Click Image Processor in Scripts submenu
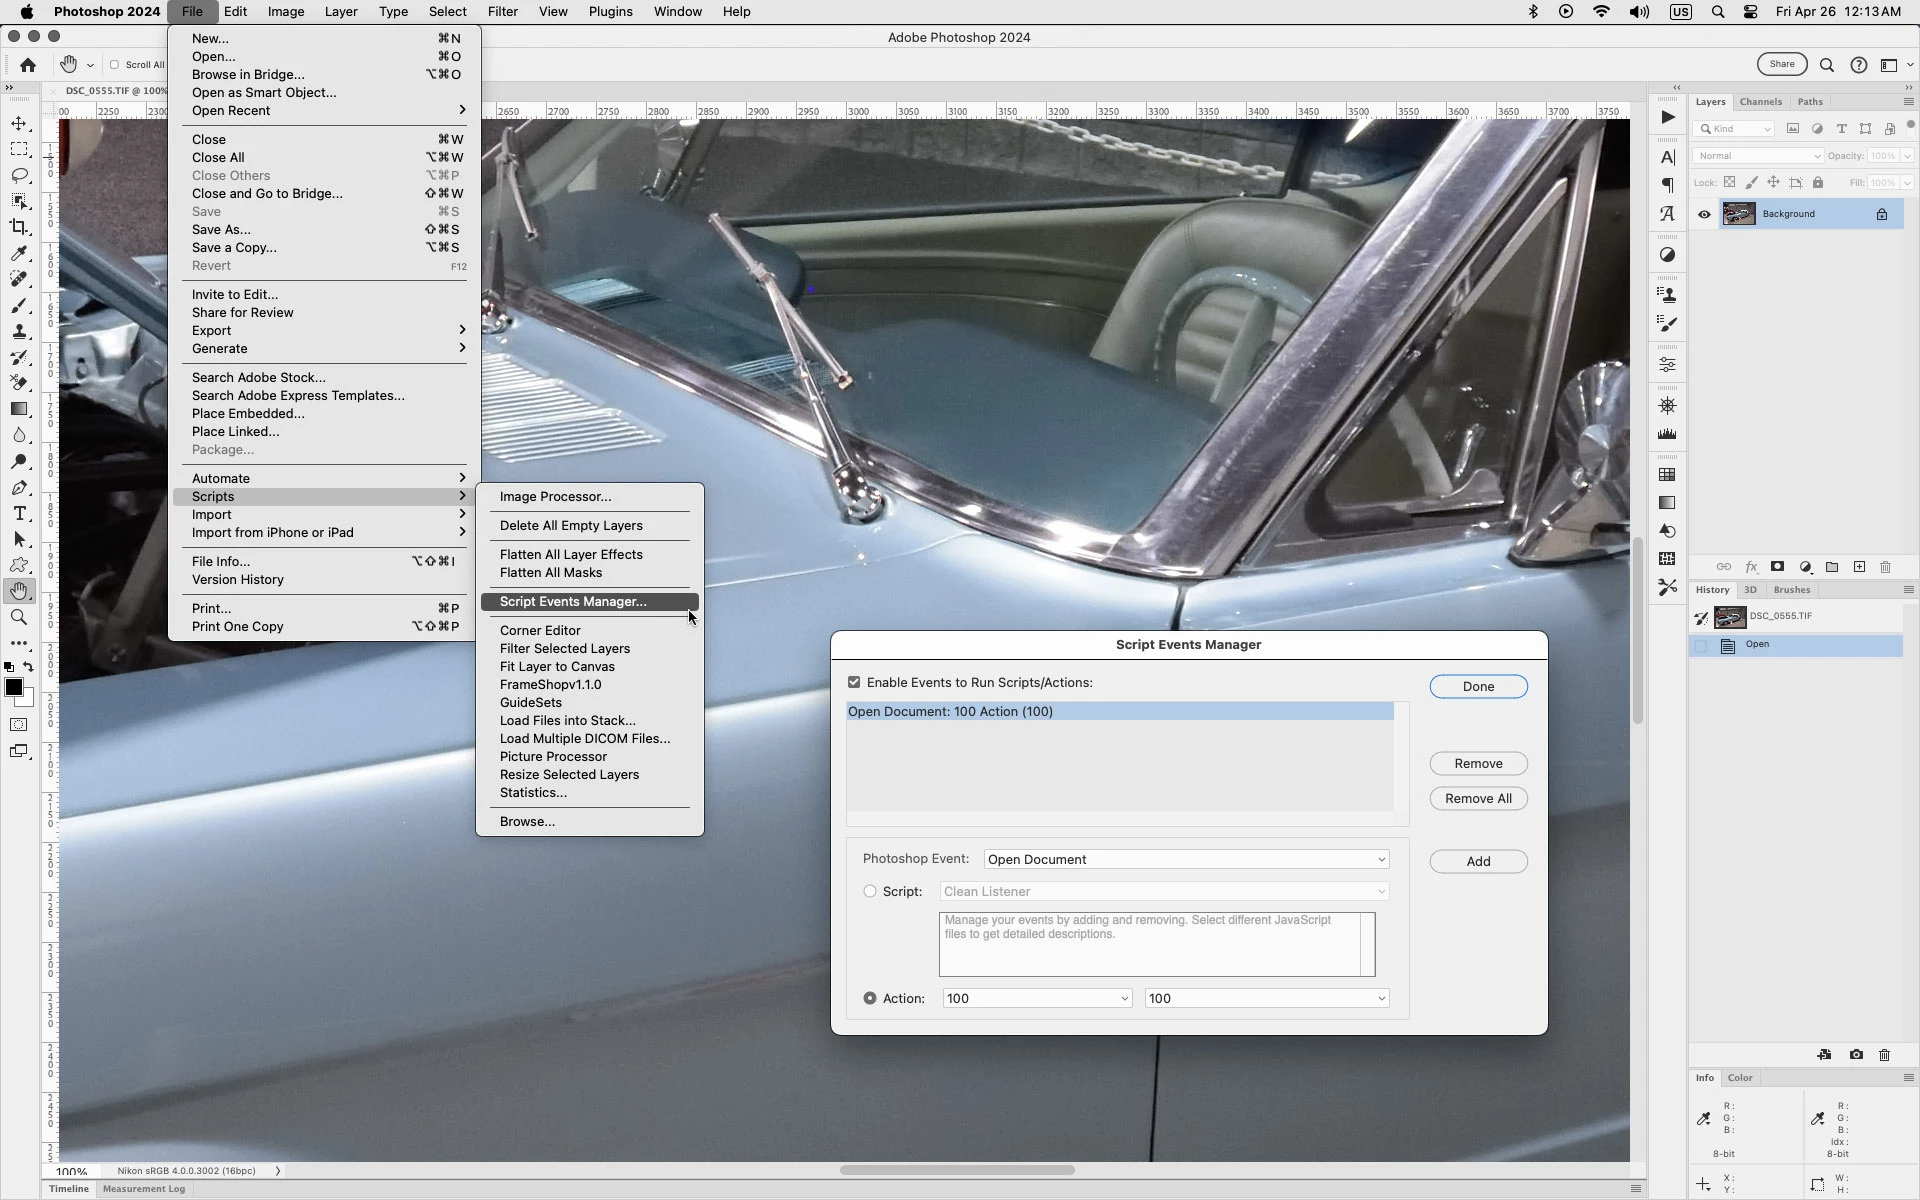The width and height of the screenshot is (1920, 1200). click(x=555, y=497)
